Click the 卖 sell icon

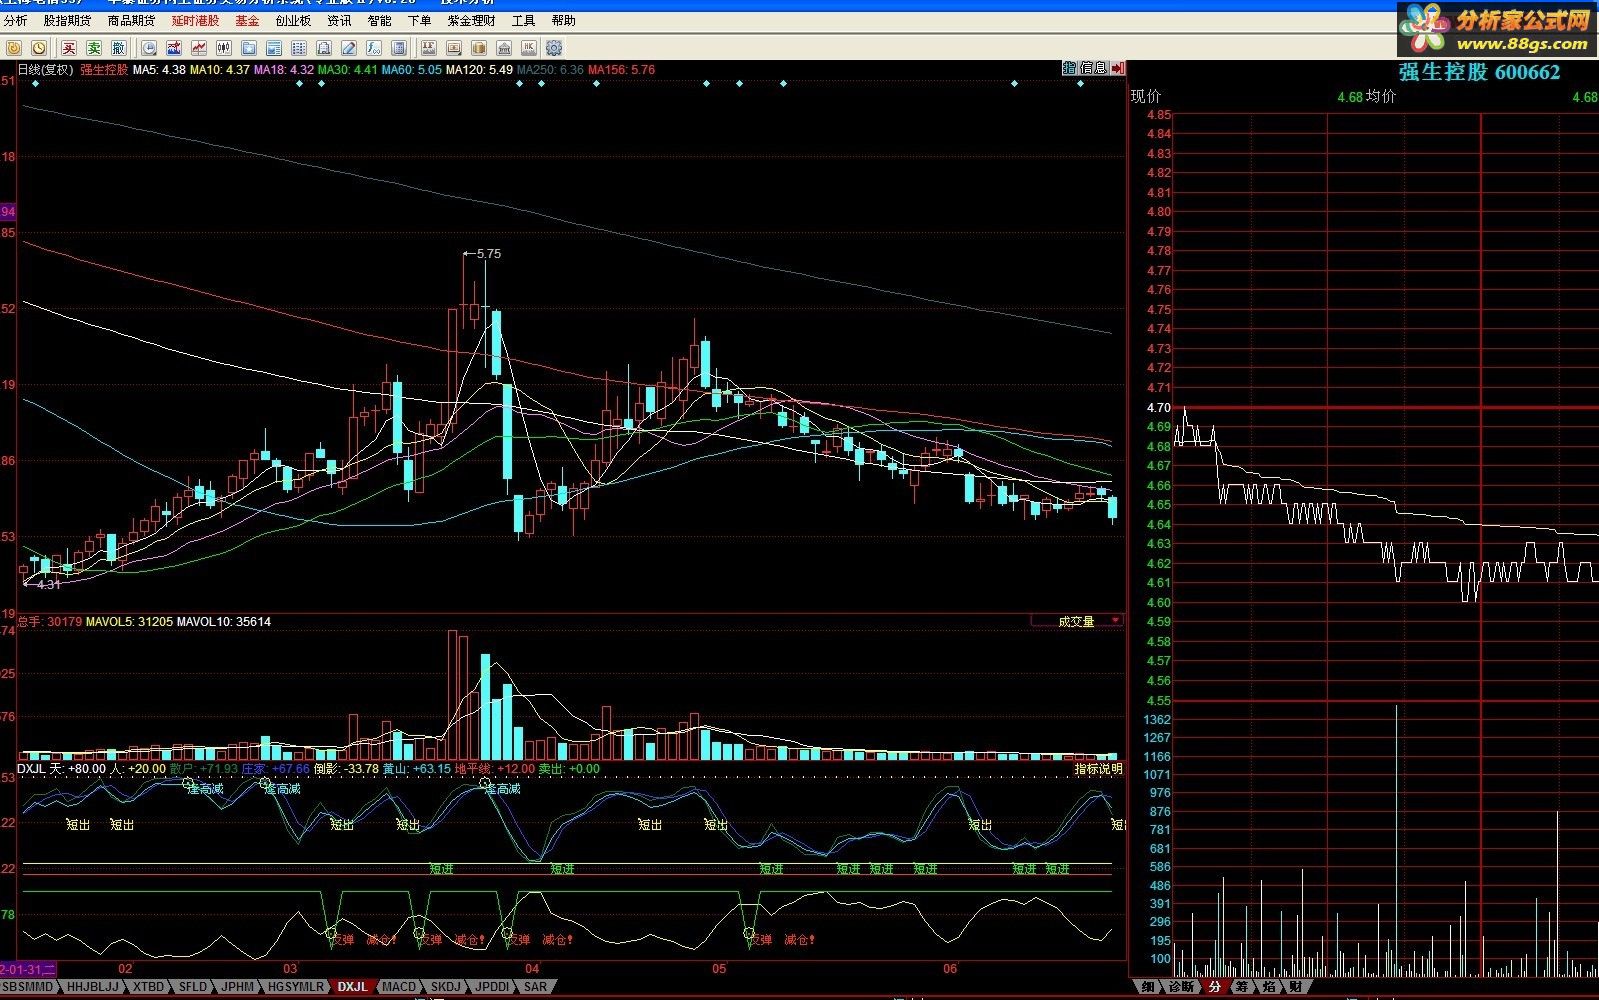[x=94, y=48]
